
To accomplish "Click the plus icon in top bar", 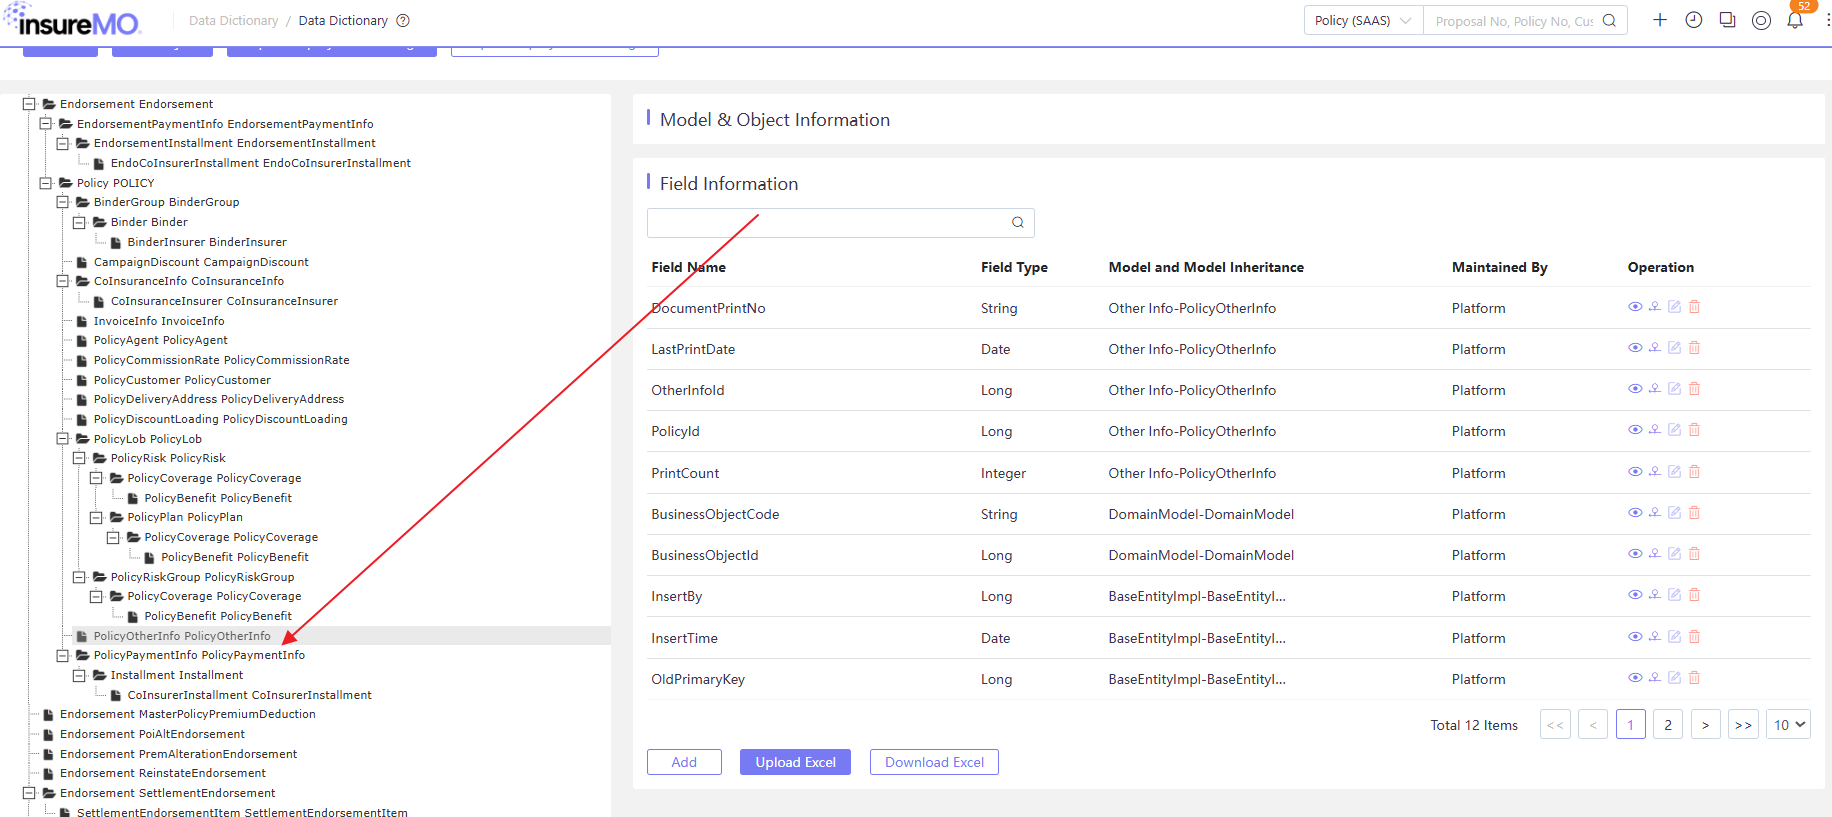I will 1660,20.
